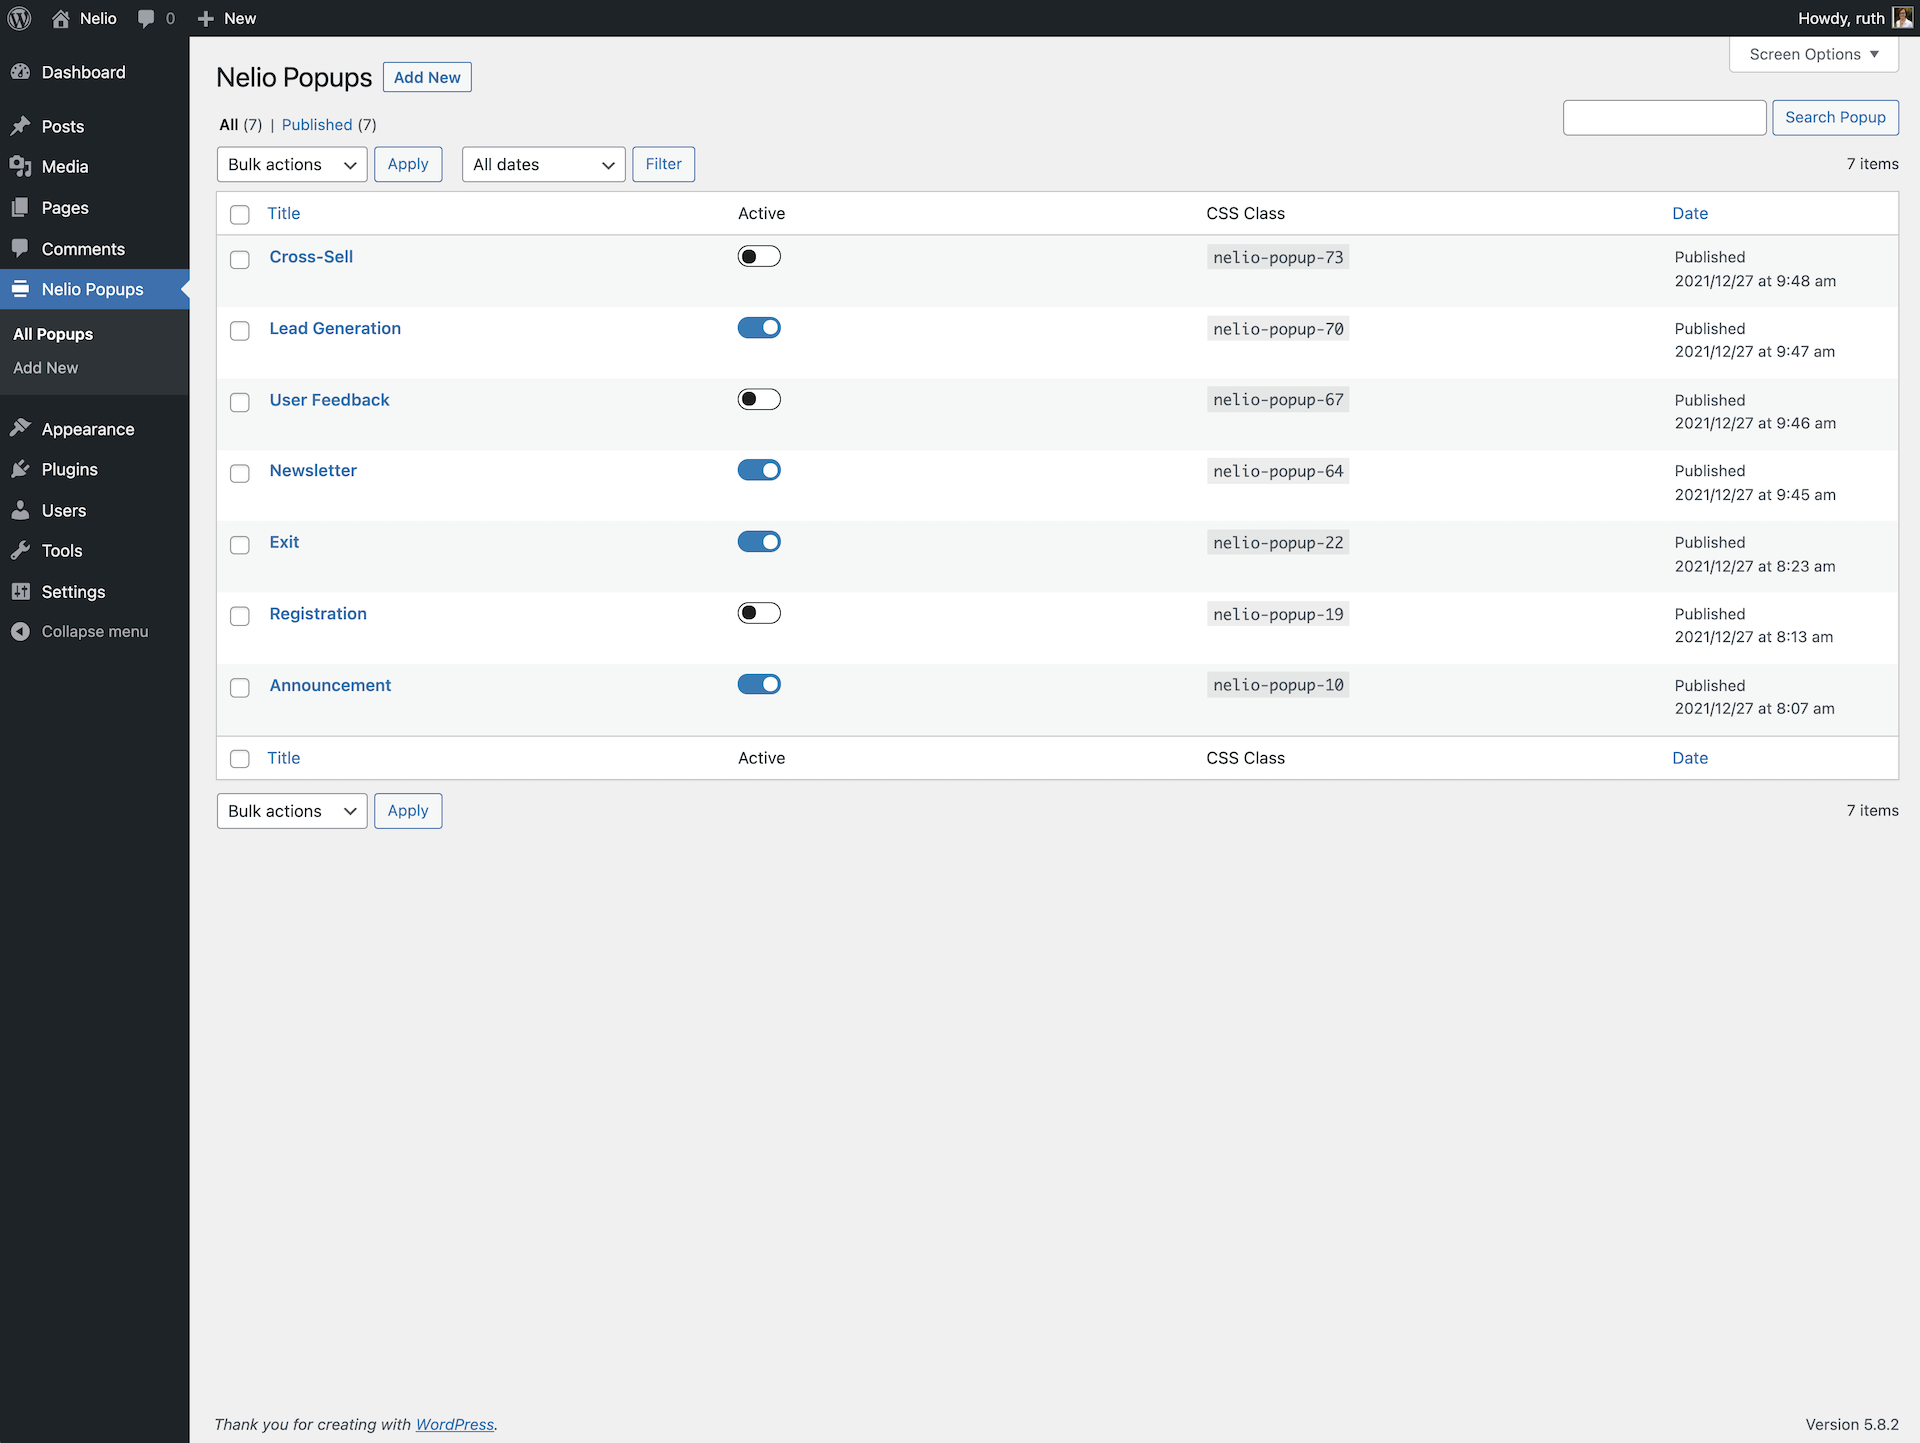Enable the Cross-Sell popup toggle
This screenshot has width=1920, height=1443.
pyautogui.click(x=759, y=257)
